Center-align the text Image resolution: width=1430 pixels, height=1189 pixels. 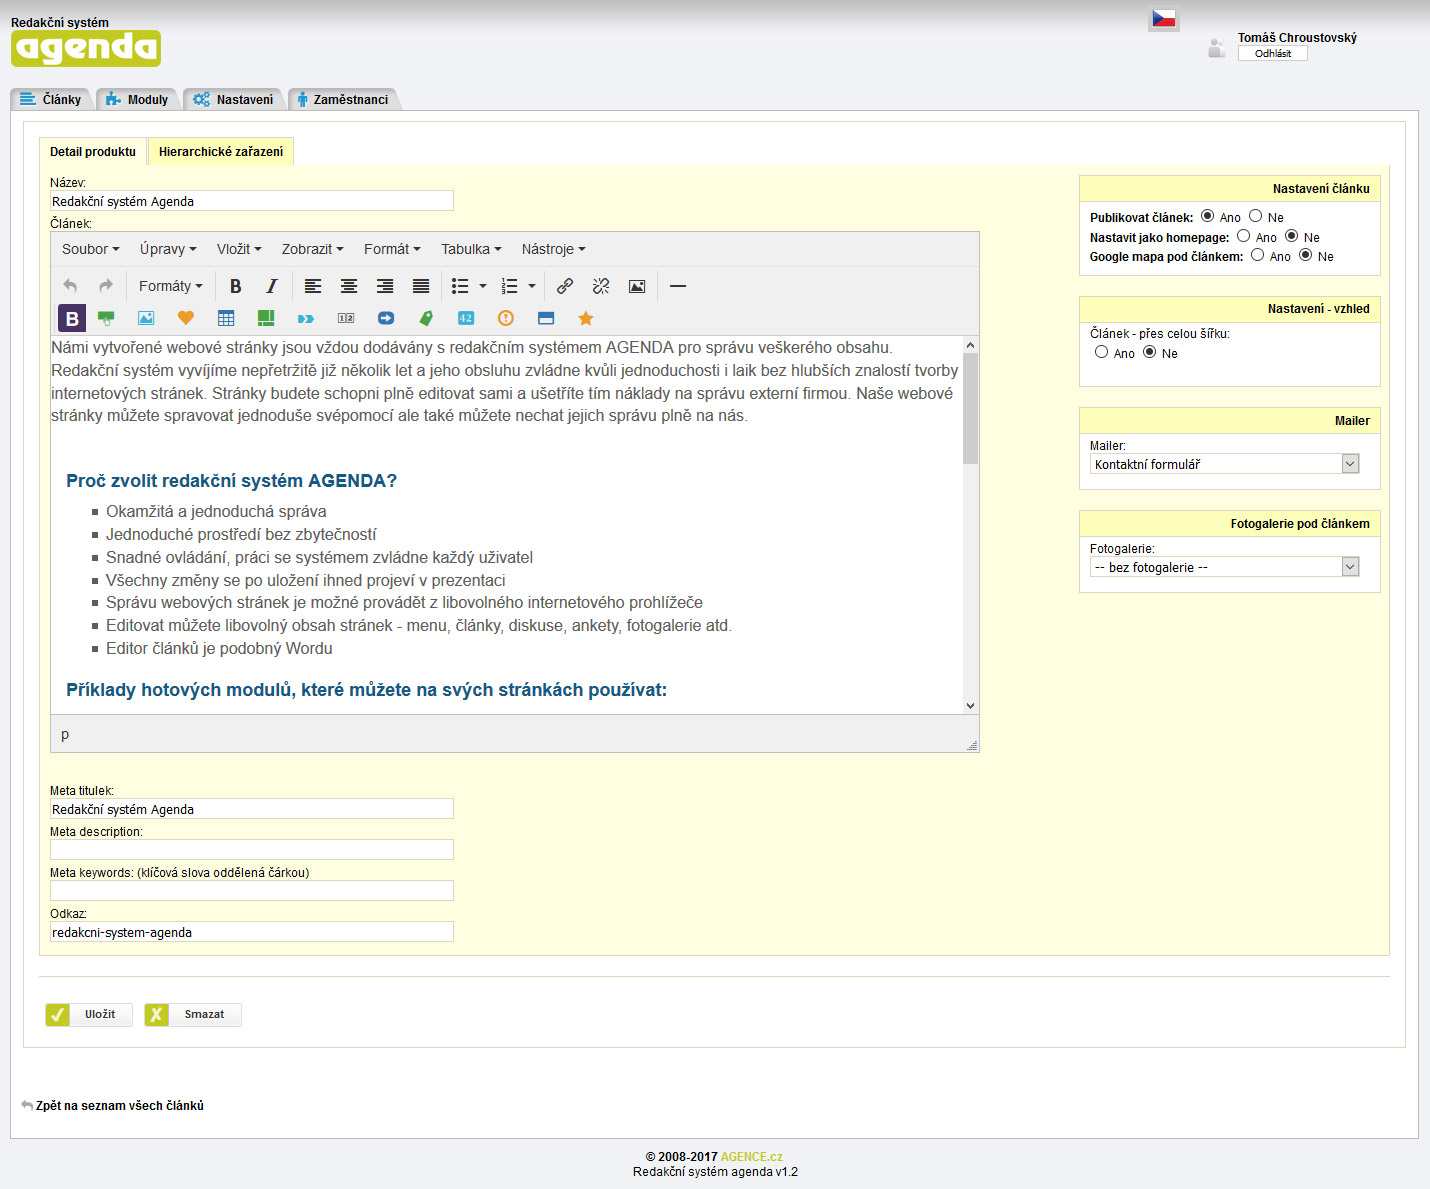click(349, 286)
